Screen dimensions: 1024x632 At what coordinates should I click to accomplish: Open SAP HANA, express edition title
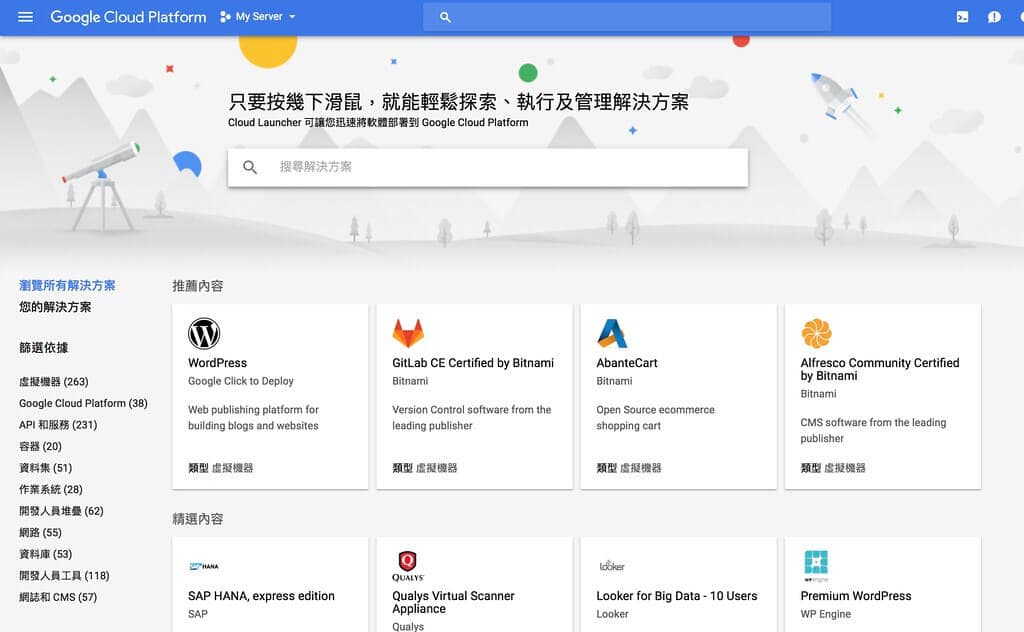click(261, 596)
